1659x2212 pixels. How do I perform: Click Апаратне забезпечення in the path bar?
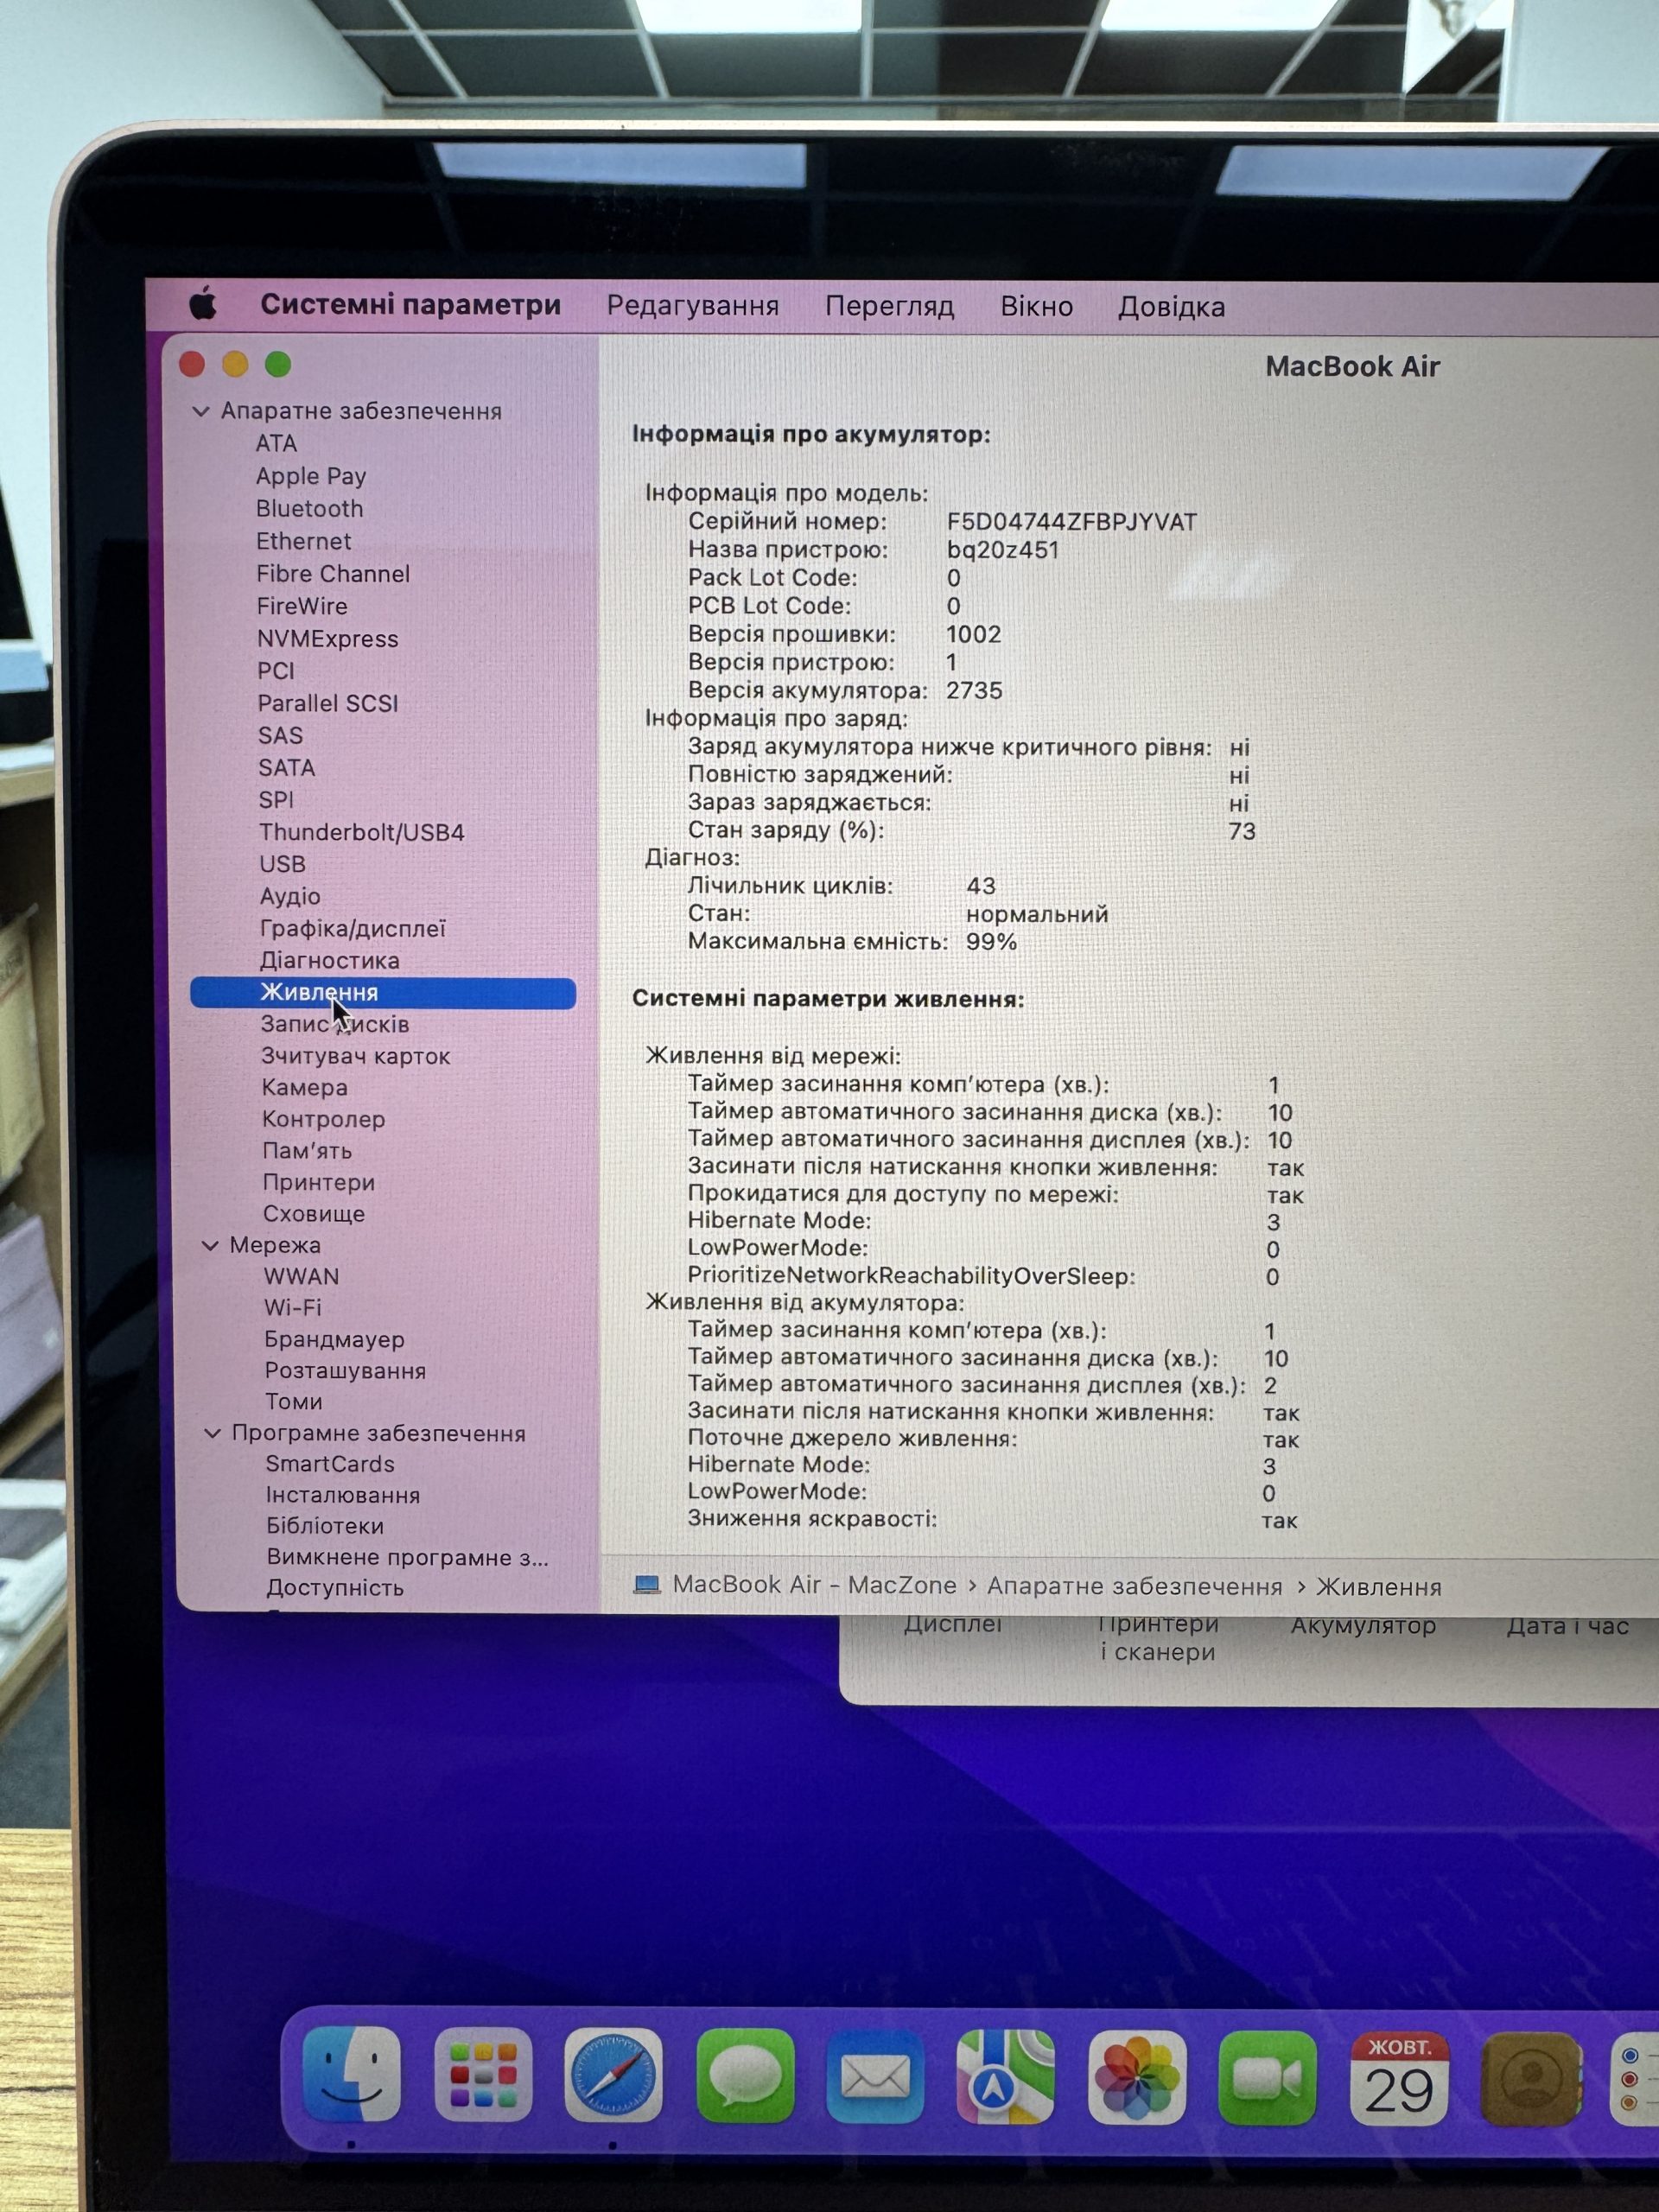(1134, 1586)
